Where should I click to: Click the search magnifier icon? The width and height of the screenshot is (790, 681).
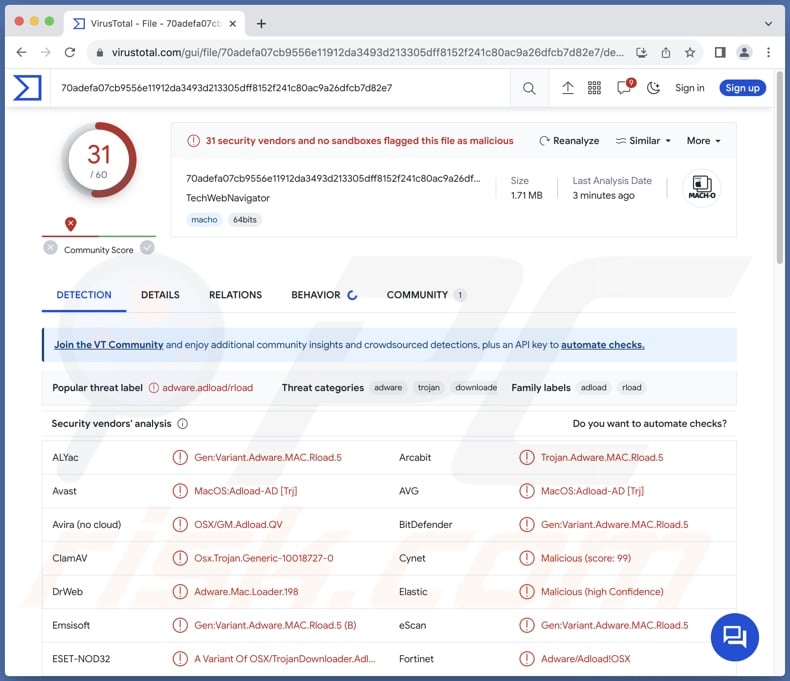pyautogui.click(x=529, y=88)
